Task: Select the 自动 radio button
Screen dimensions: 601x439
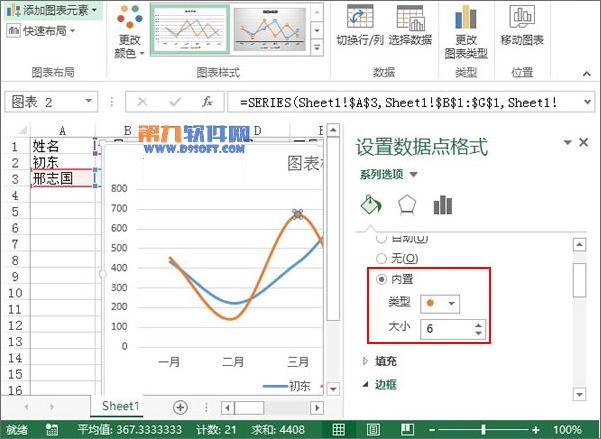Action: pyautogui.click(x=381, y=239)
